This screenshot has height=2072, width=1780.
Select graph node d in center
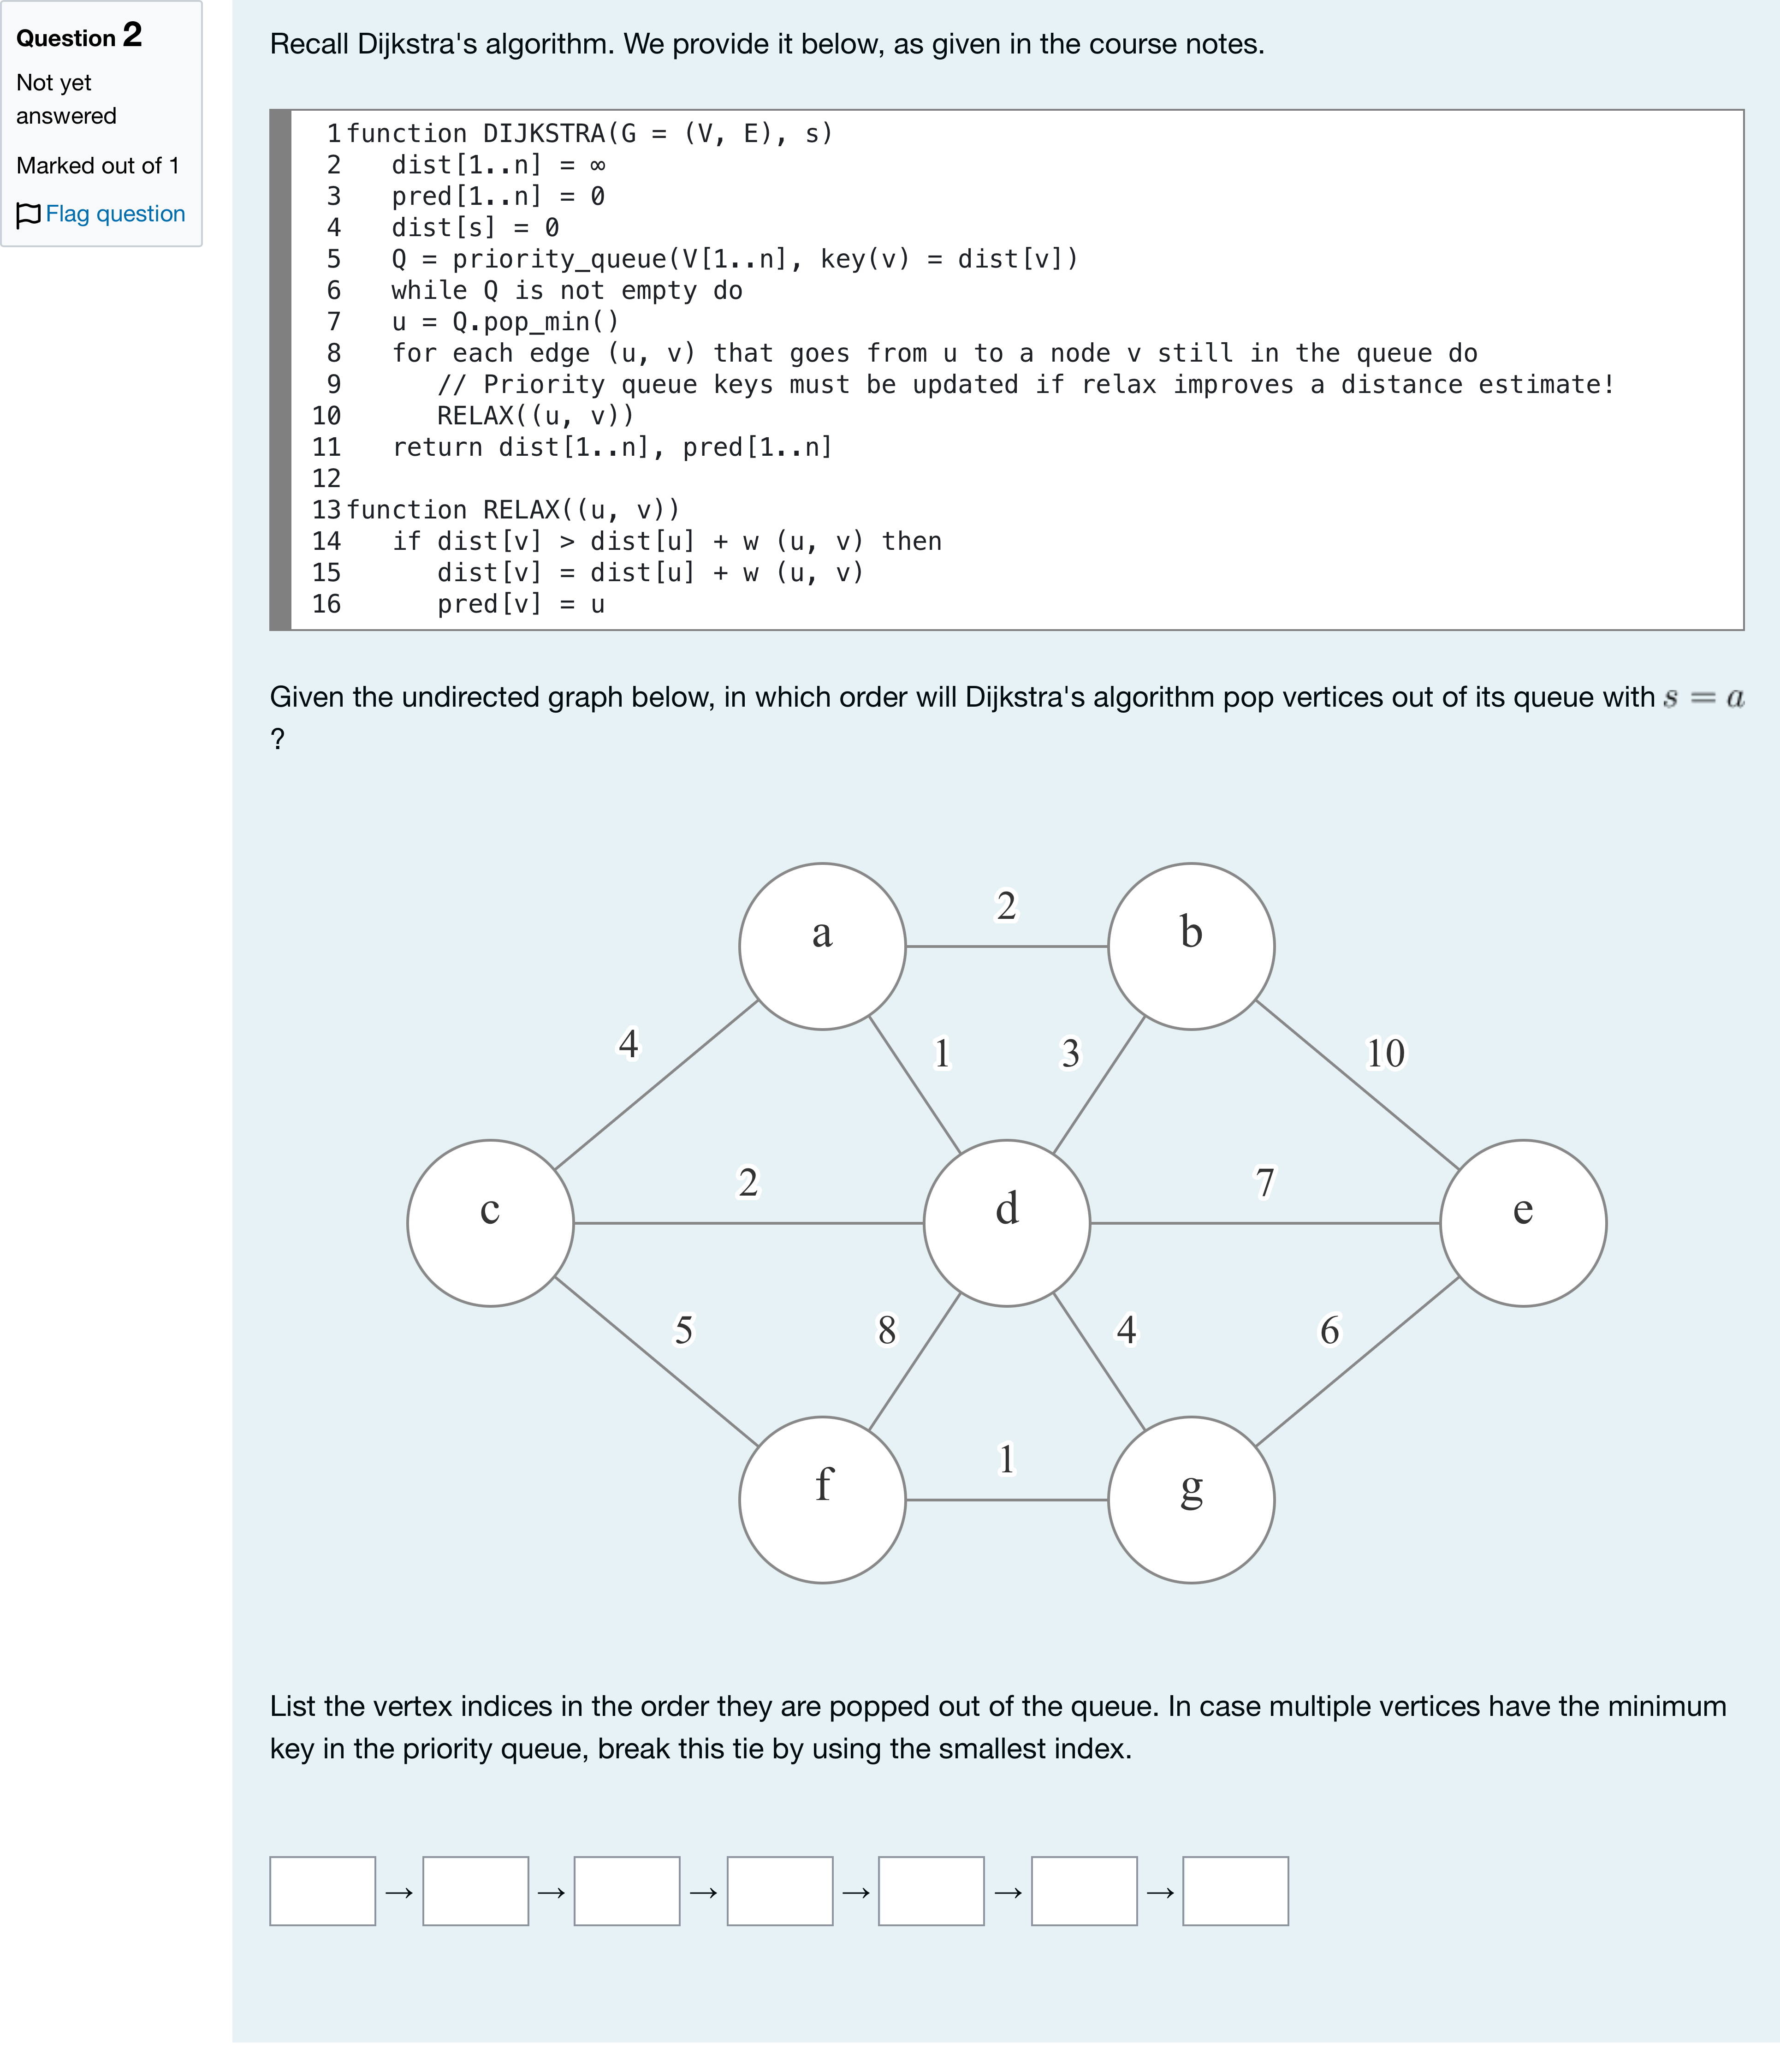pyautogui.click(x=1007, y=1223)
